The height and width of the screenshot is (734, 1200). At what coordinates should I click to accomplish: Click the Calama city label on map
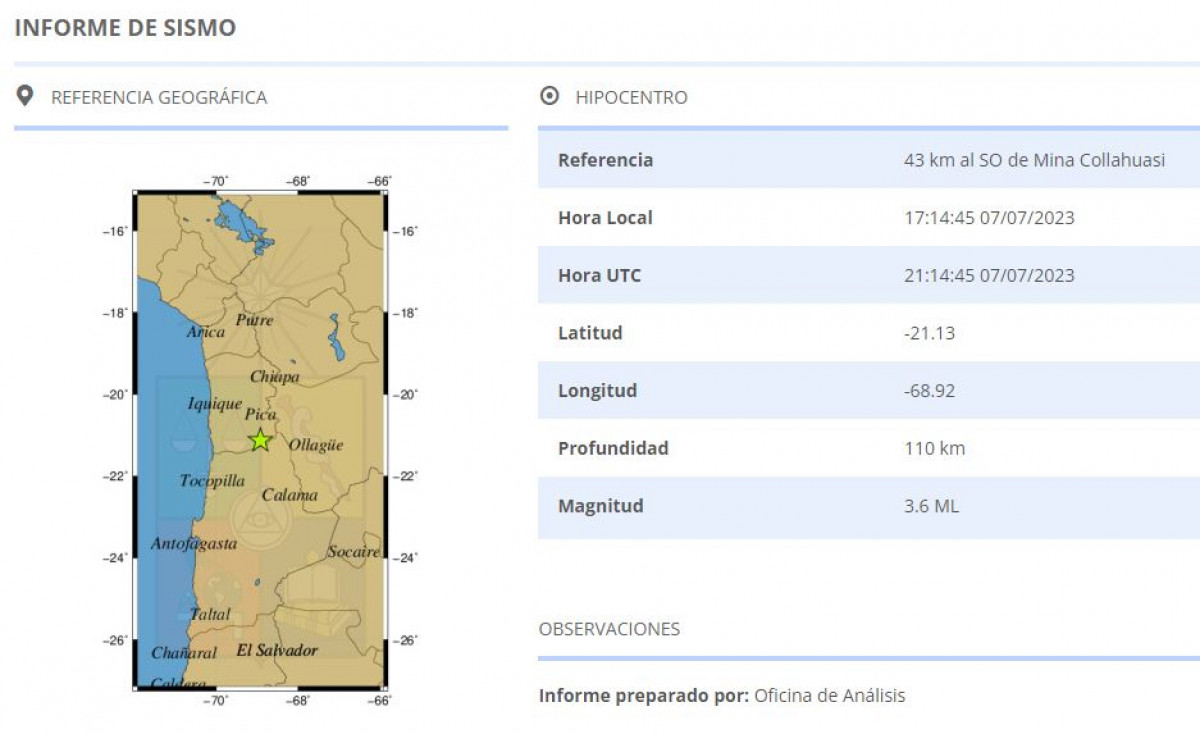pos(290,495)
